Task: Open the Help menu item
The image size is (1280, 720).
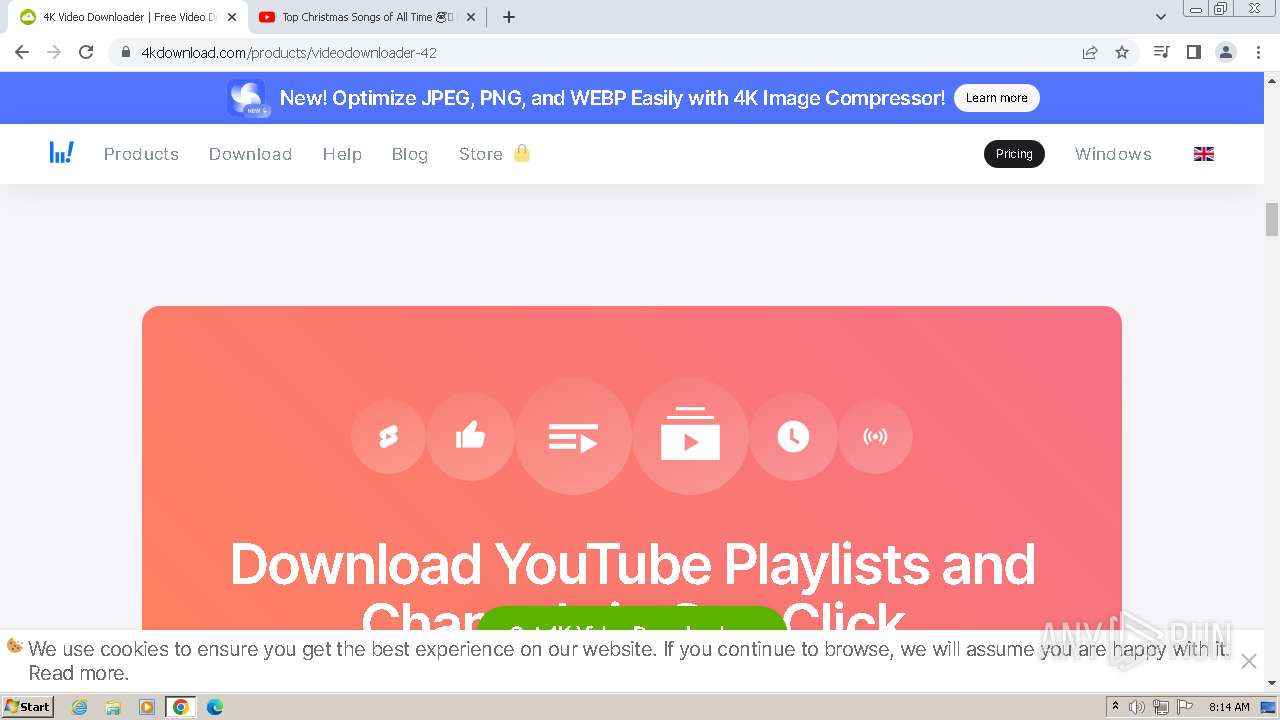Action: click(342, 154)
